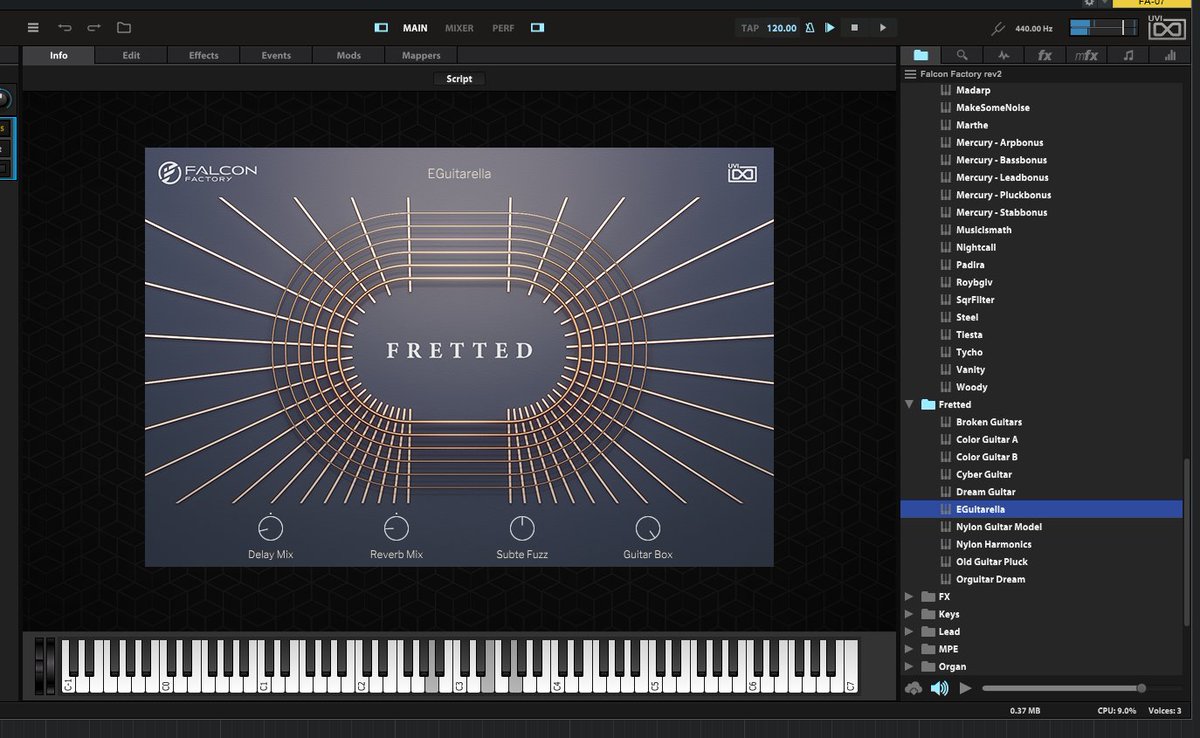Click the stop transport button
This screenshot has width=1200, height=738.
[x=855, y=28]
